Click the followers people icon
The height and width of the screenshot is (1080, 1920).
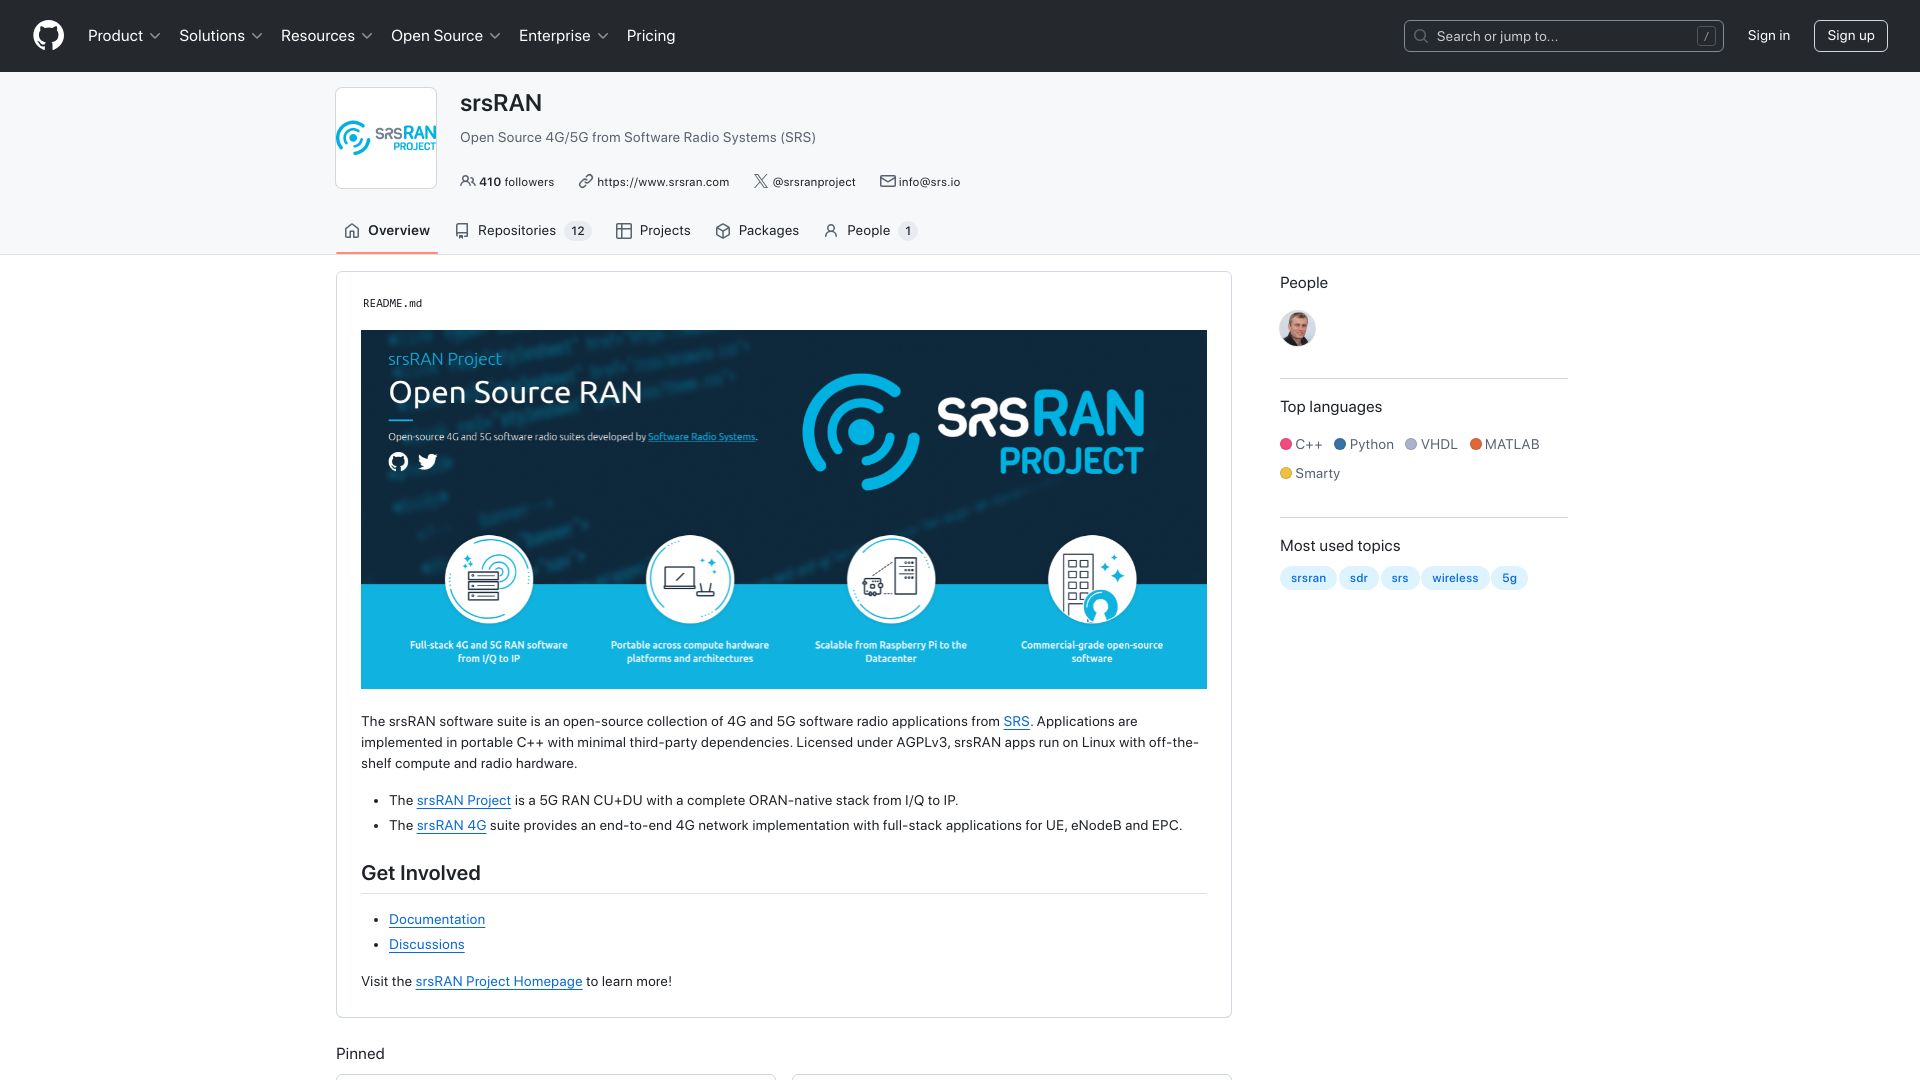click(x=467, y=181)
